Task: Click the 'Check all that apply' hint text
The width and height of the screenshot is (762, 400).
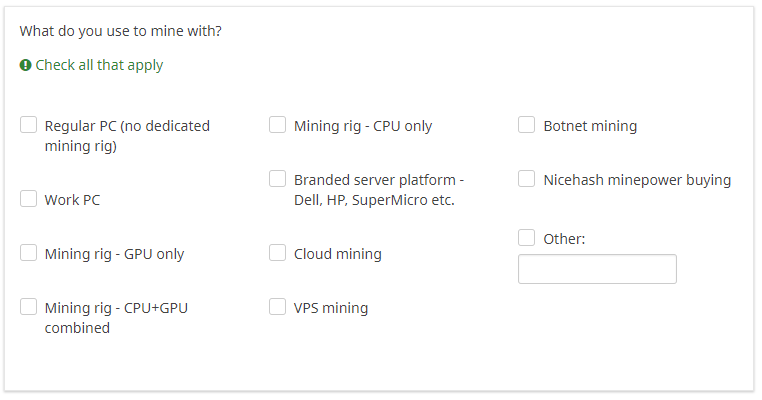Action: (99, 65)
